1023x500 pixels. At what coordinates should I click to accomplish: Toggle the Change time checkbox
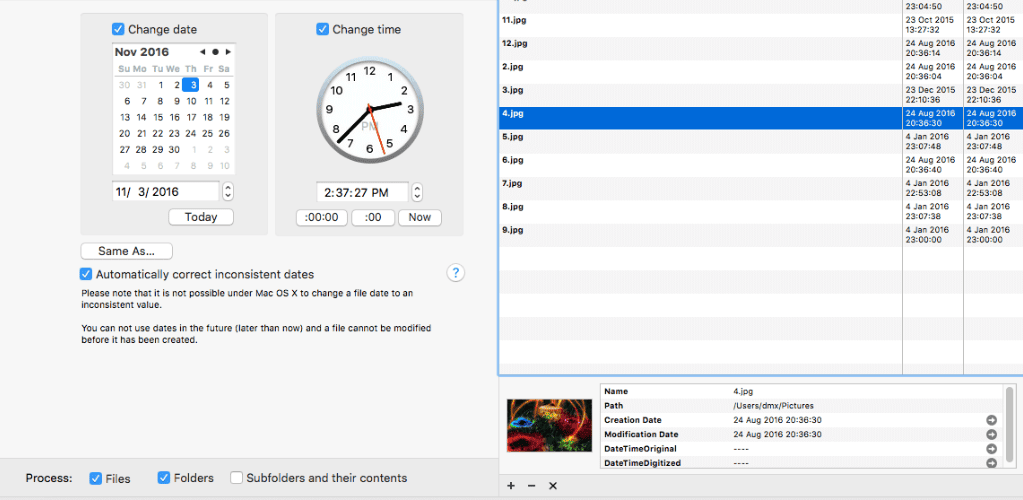click(x=322, y=29)
